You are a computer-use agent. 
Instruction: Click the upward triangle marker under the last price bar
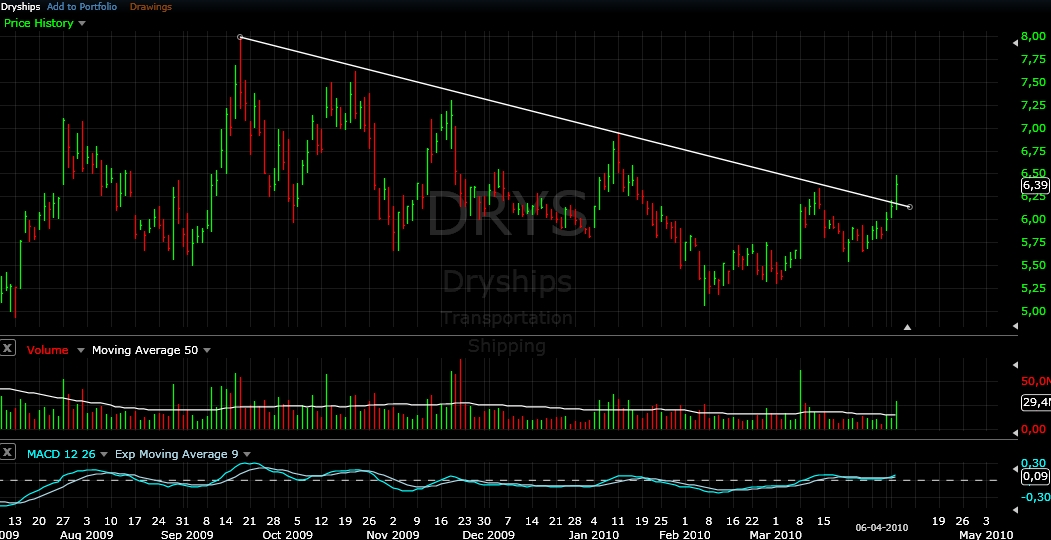(x=907, y=327)
